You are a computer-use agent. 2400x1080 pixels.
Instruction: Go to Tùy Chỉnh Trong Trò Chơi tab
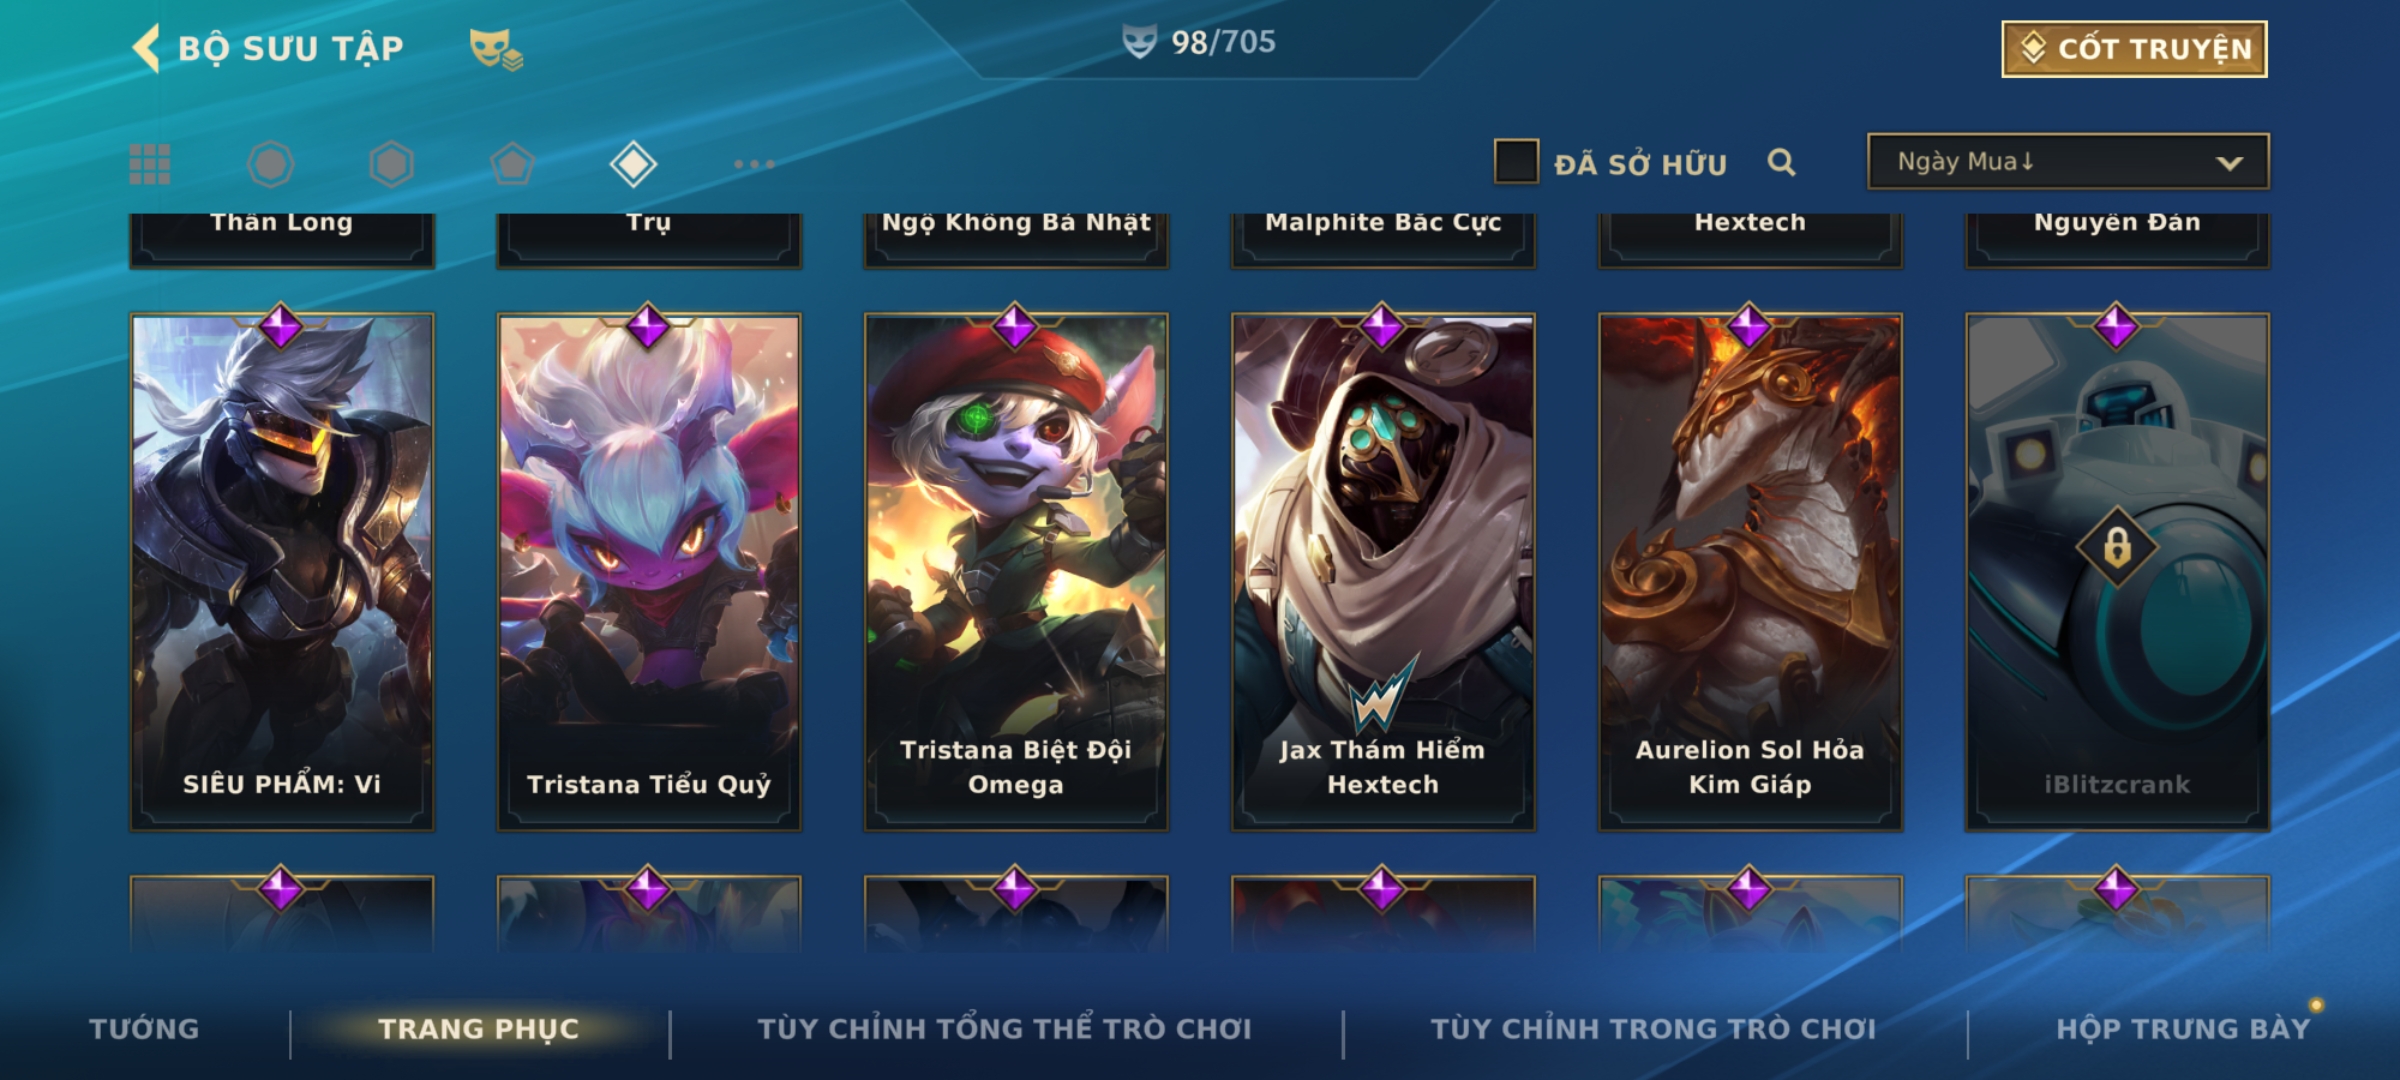coord(1653,1029)
